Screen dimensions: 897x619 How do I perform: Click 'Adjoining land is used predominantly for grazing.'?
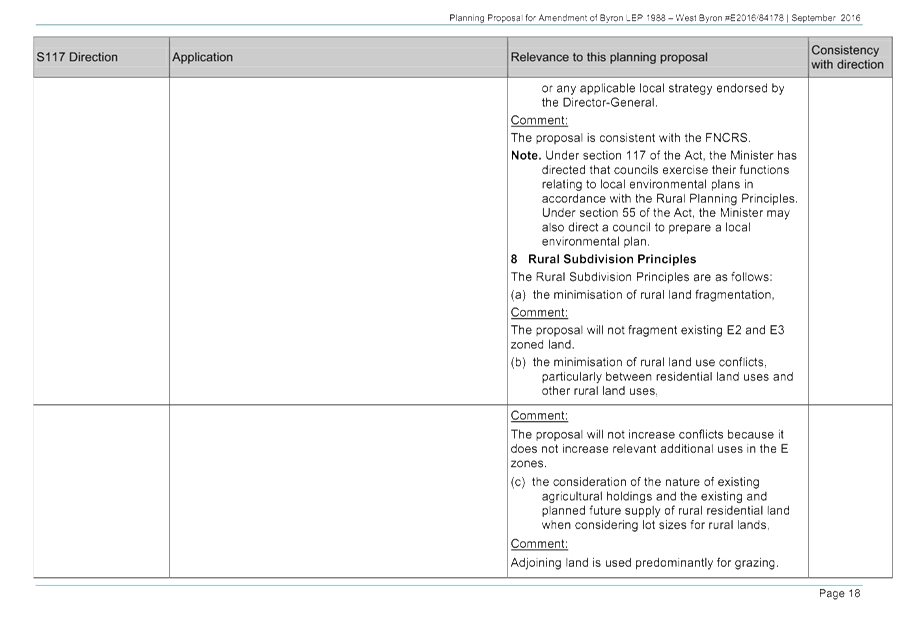[x=645, y=563]
